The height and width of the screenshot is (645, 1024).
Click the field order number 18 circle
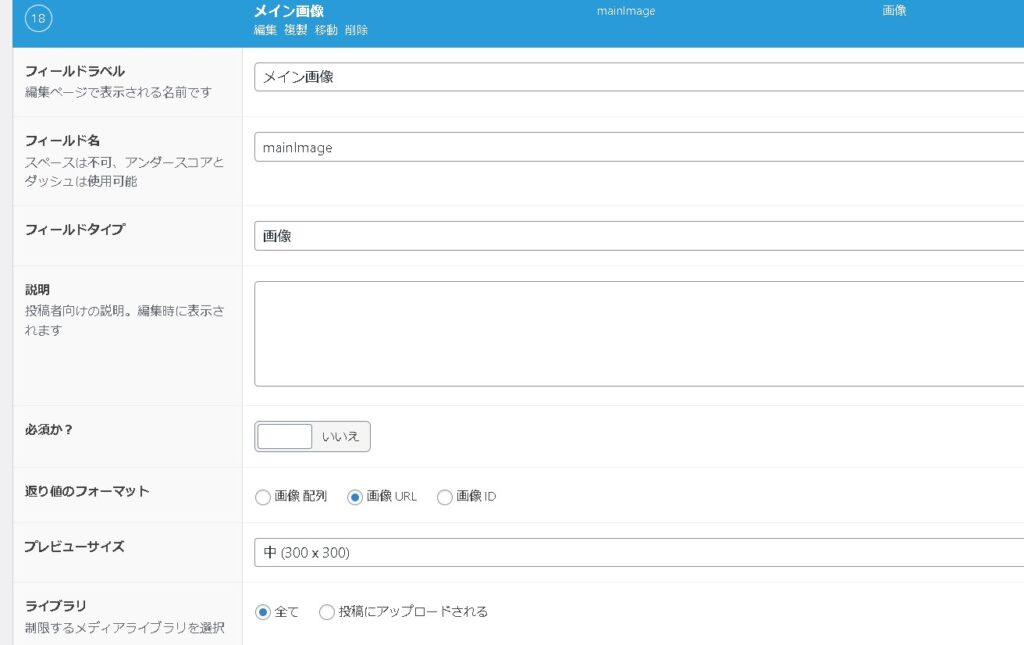[x=38, y=19]
